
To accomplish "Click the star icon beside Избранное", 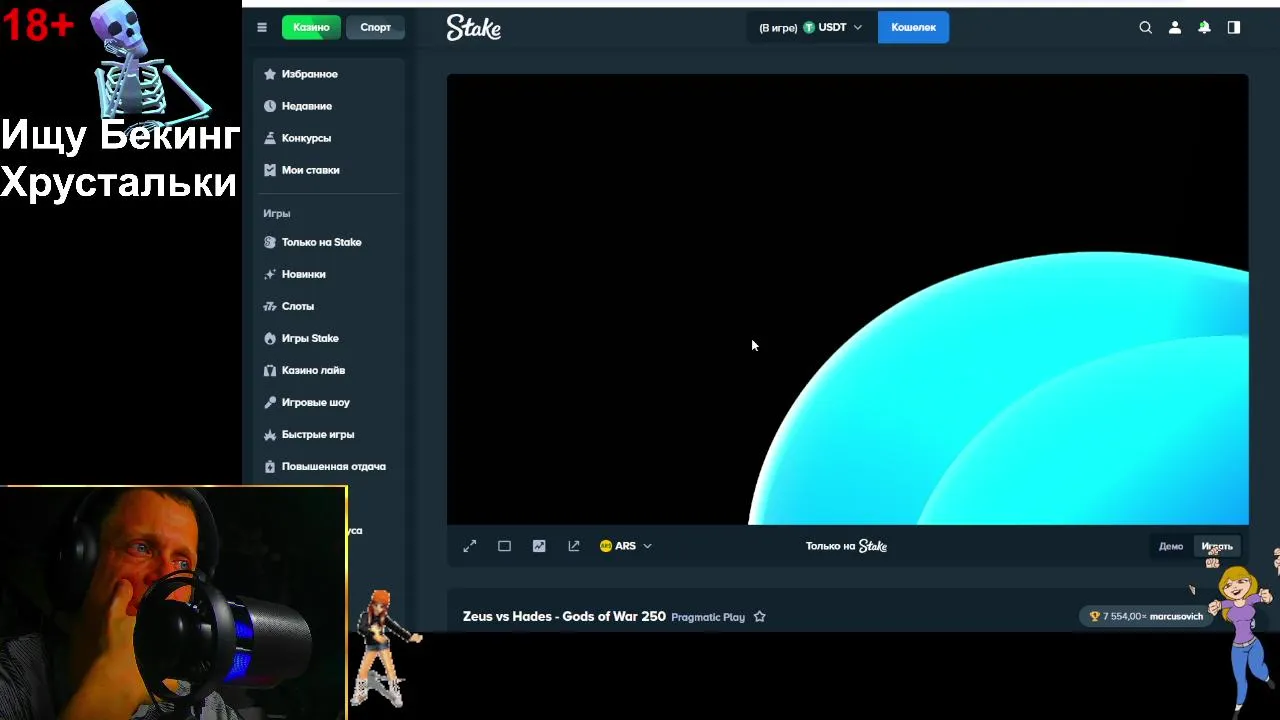I will pos(270,74).
